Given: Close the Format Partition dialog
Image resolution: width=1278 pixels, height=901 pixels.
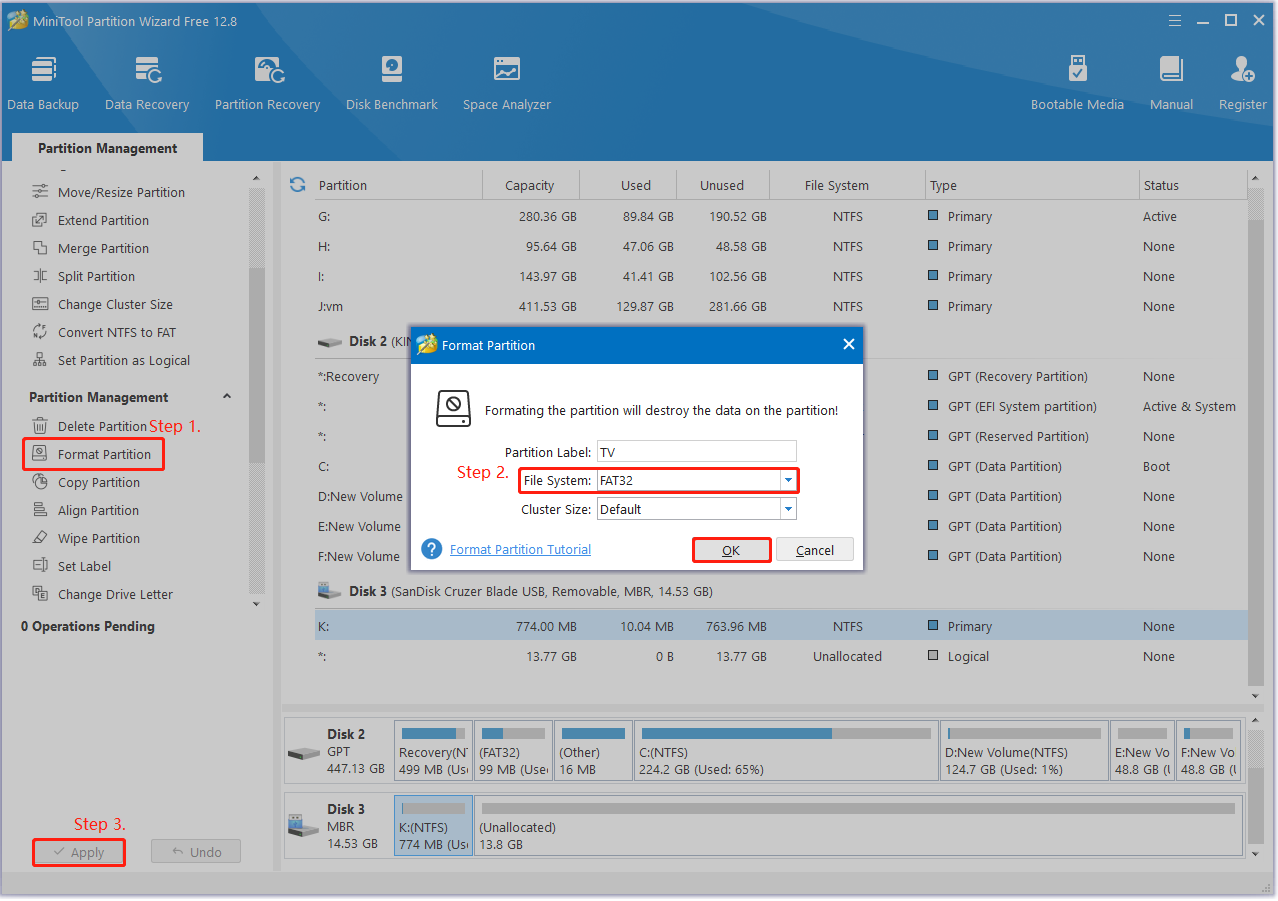Looking at the screenshot, I should [x=848, y=344].
